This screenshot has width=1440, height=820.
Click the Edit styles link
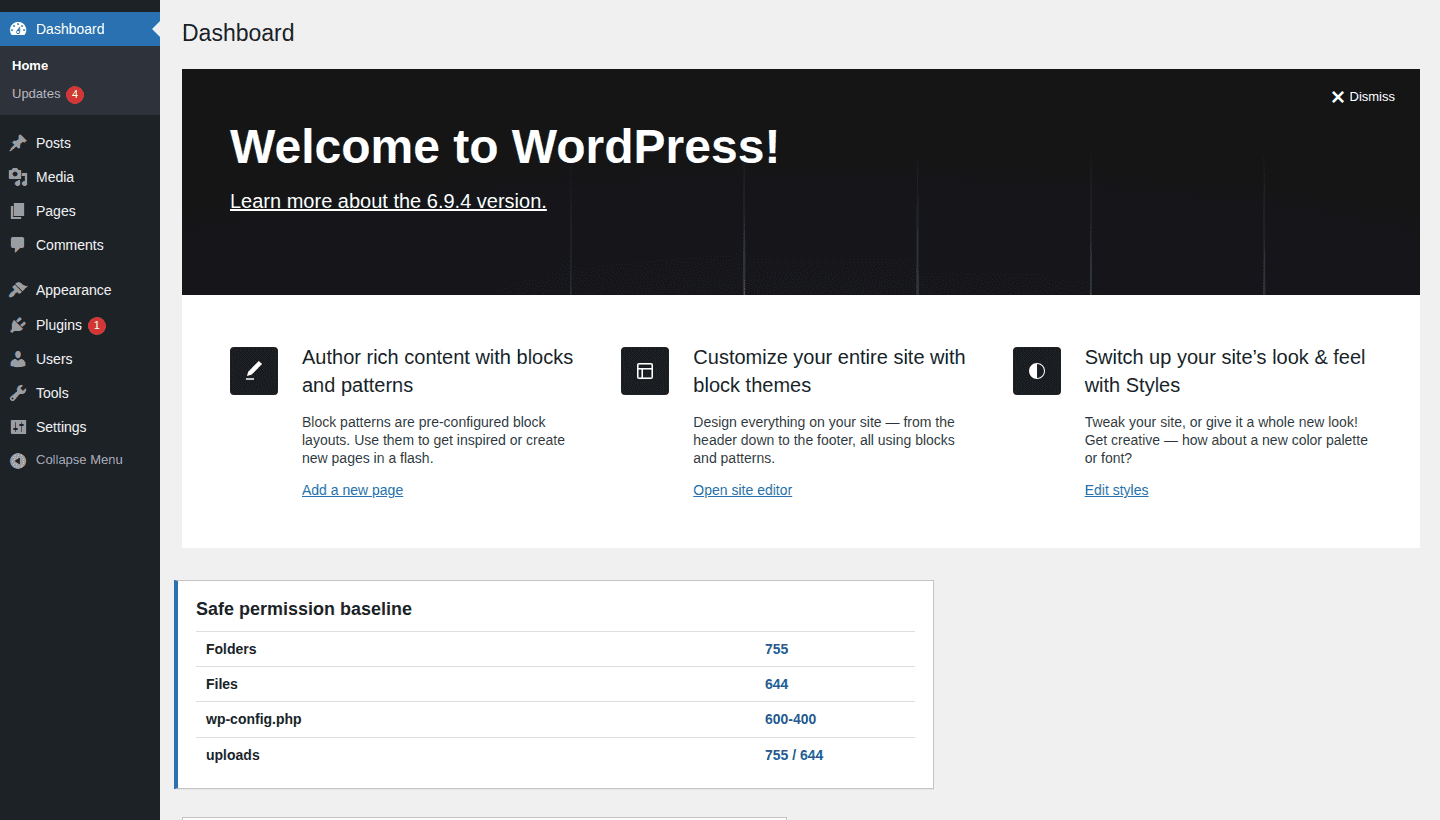point(1116,490)
